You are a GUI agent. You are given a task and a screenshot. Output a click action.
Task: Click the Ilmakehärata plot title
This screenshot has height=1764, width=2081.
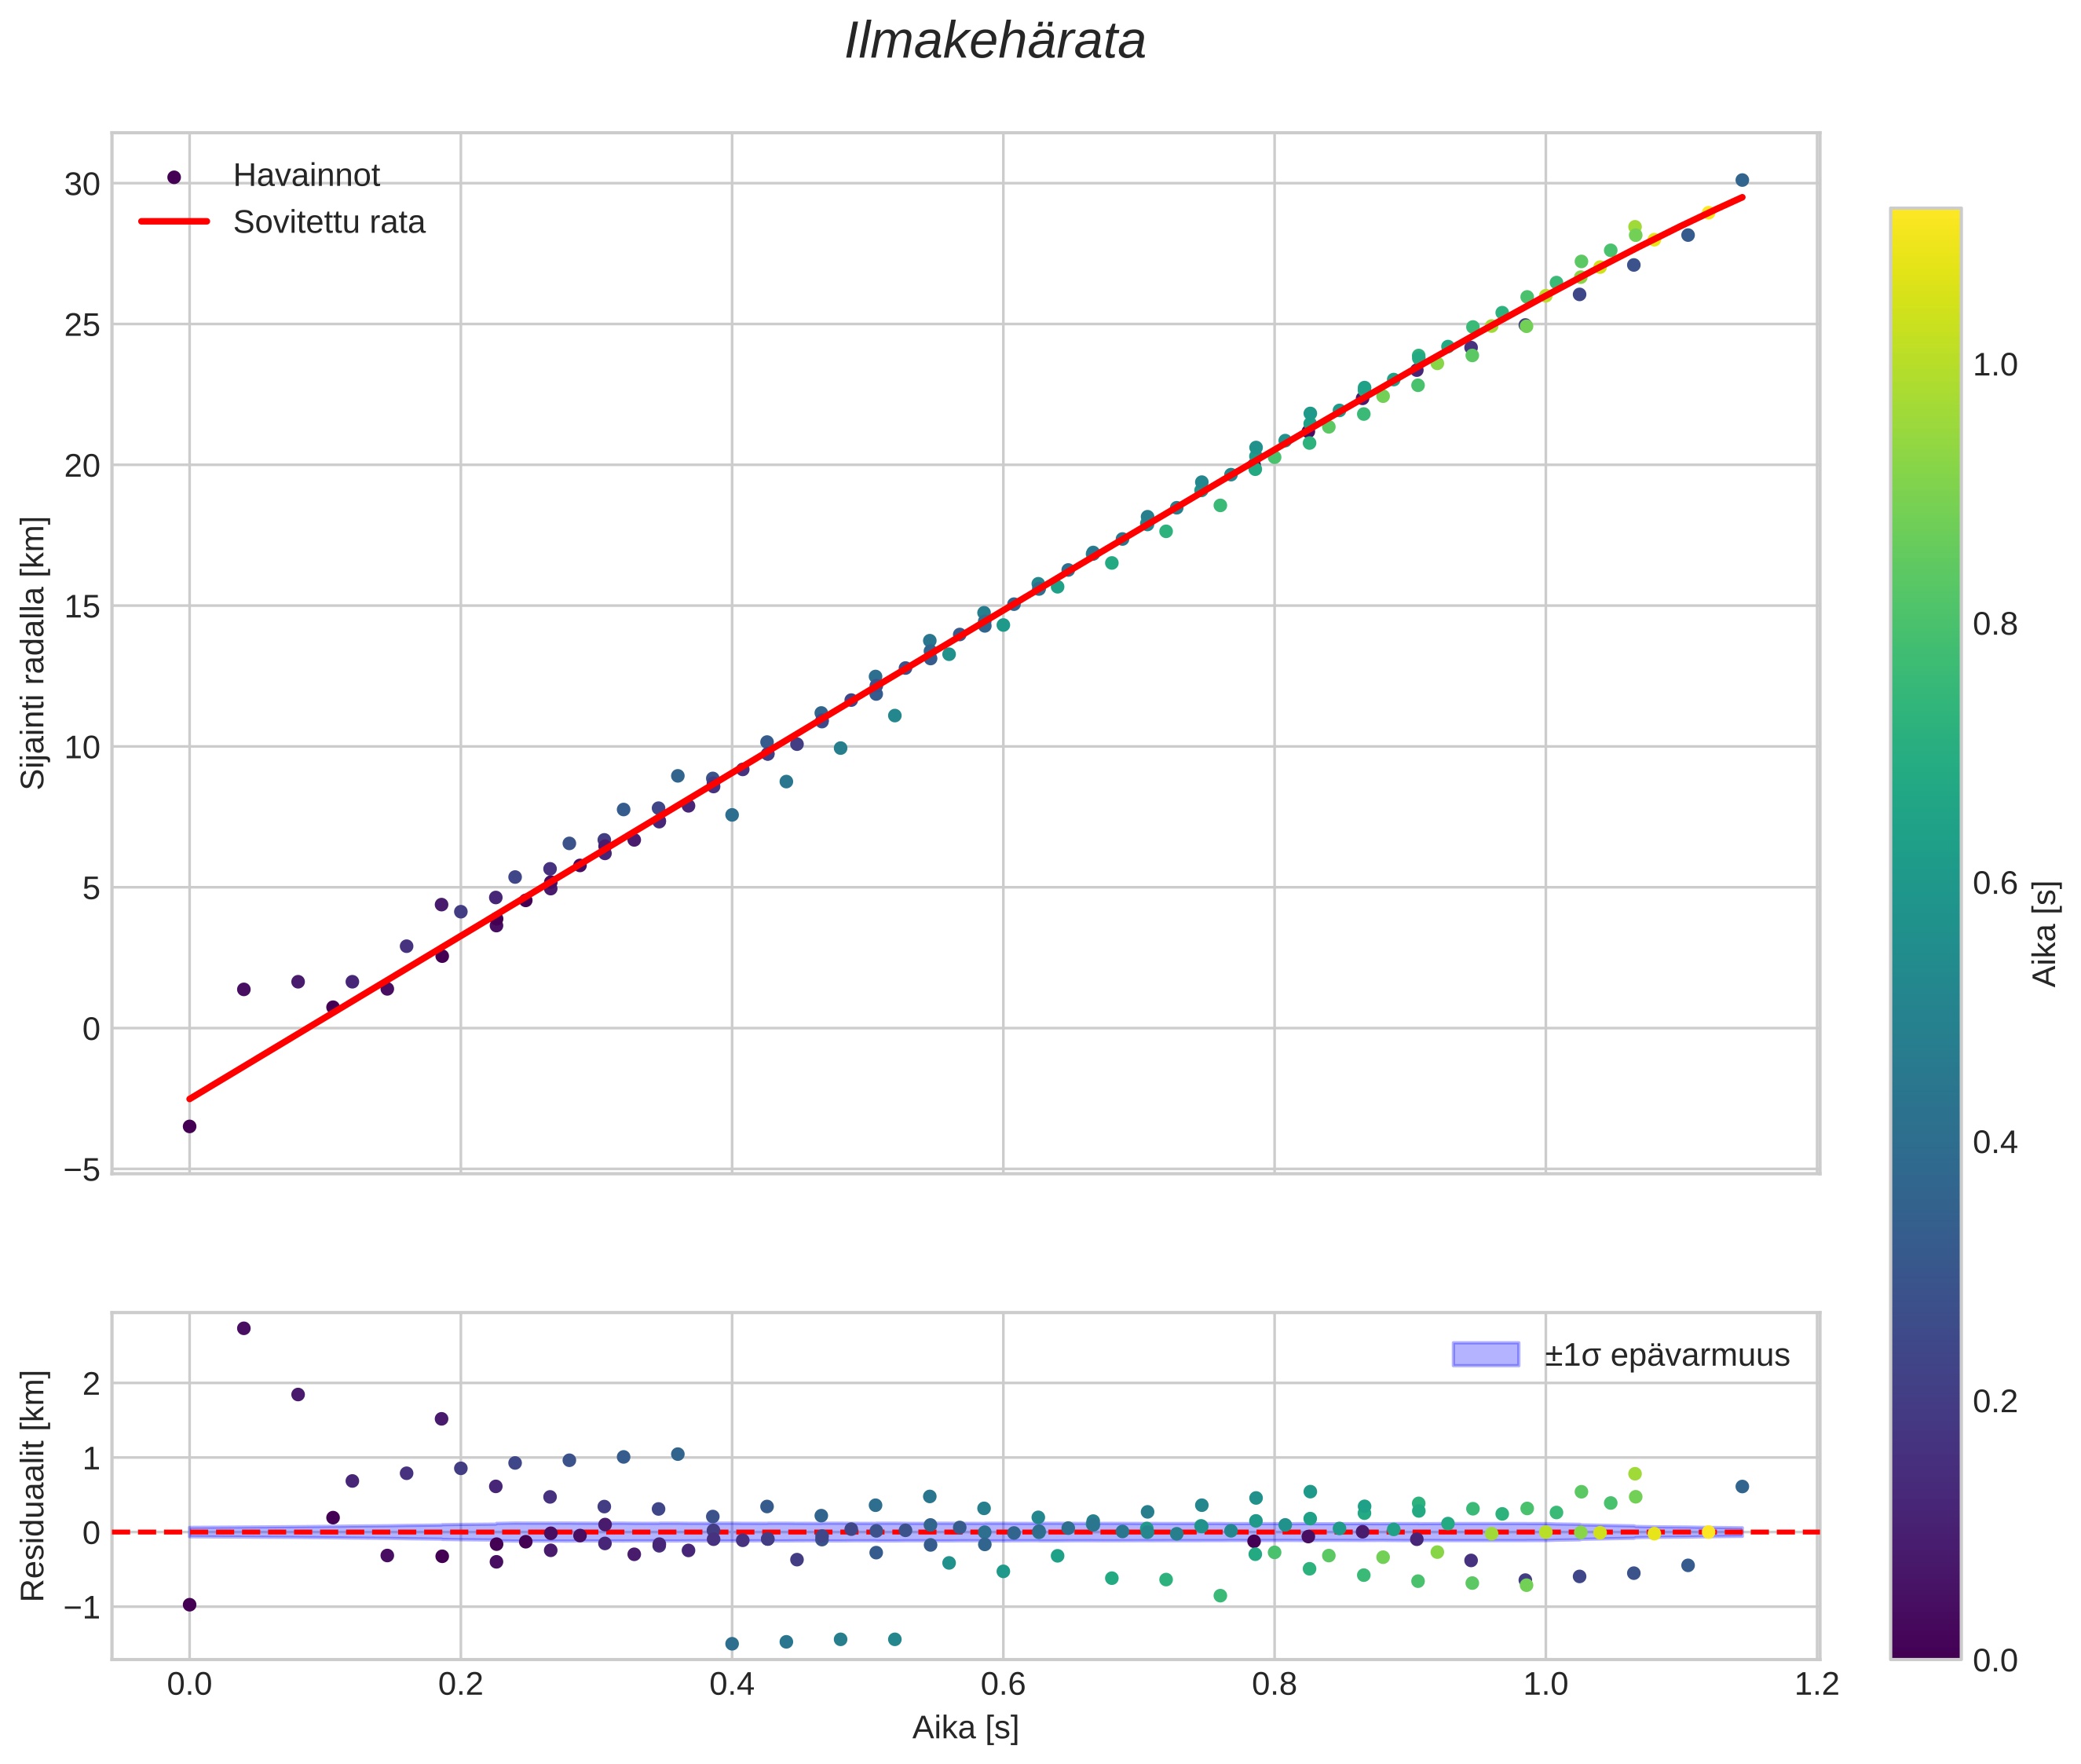[x=994, y=42]
